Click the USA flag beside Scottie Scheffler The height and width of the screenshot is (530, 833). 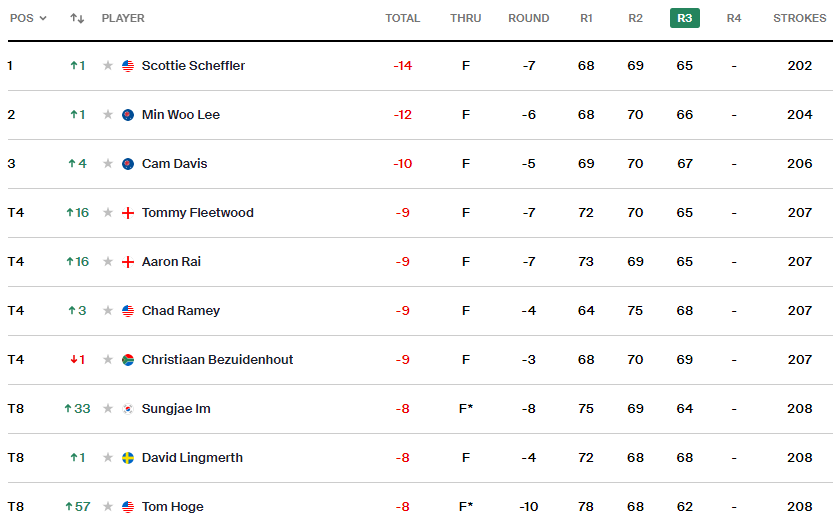[128, 66]
